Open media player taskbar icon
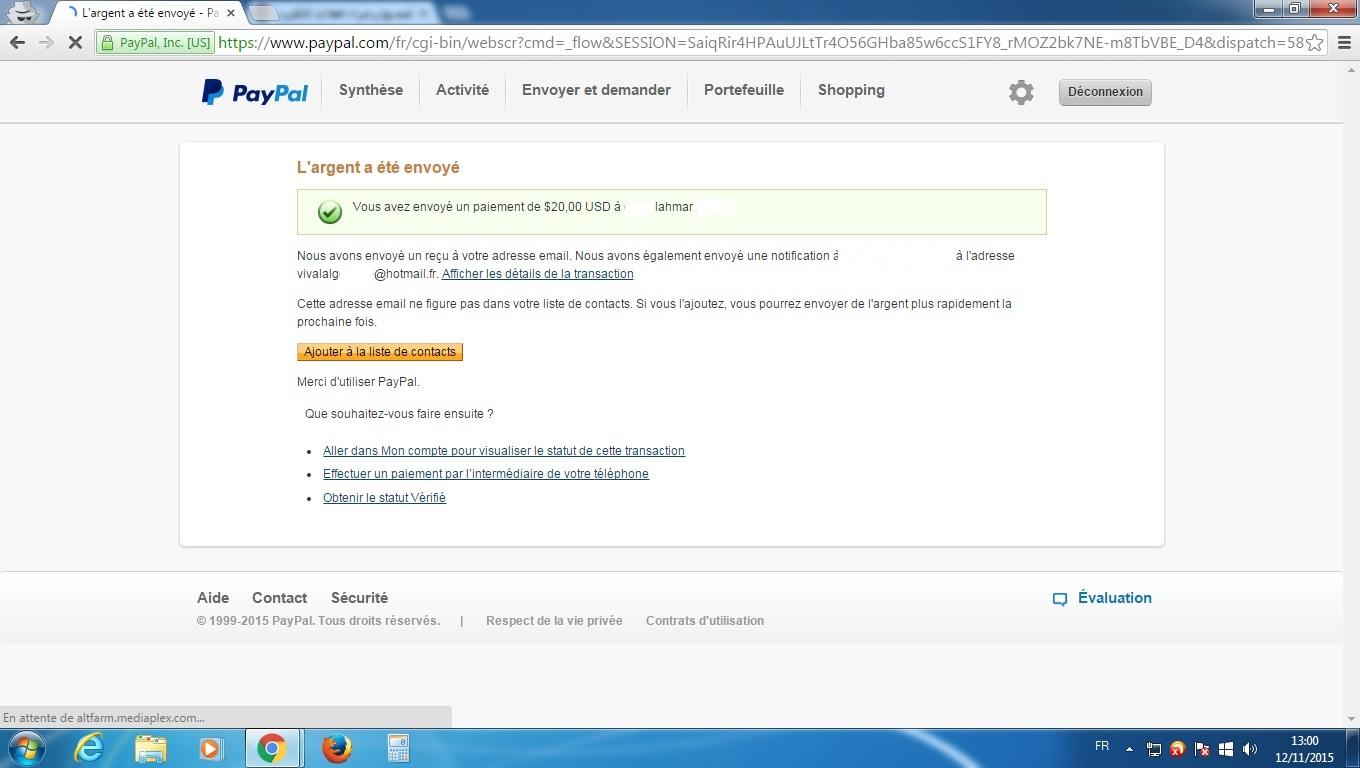The width and height of the screenshot is (1360, 768). [x=211, y=748]
